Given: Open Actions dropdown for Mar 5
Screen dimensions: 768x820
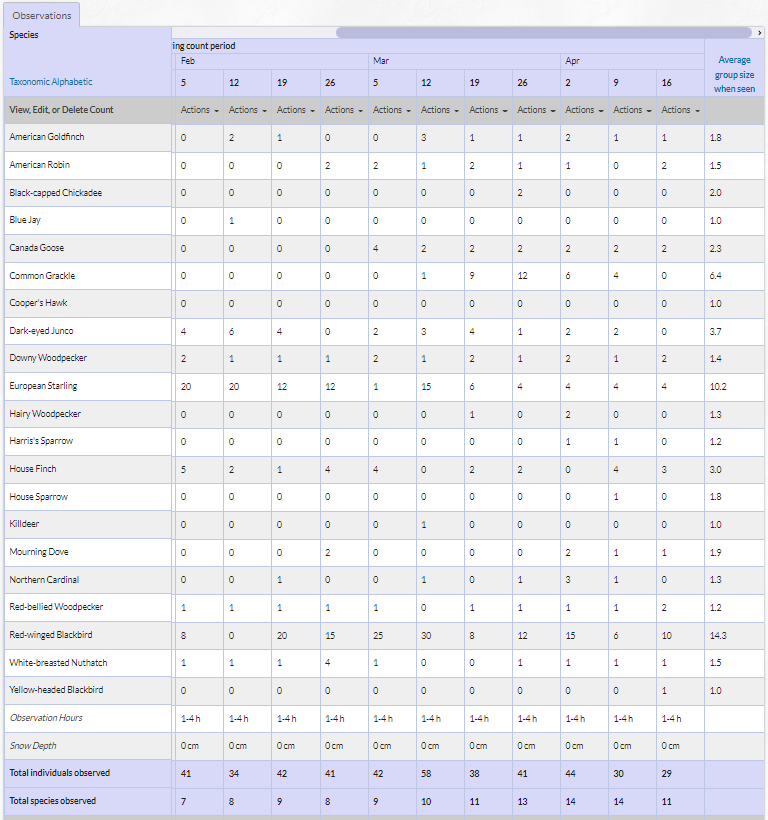Looking at the screenshot, I should 392,110.
